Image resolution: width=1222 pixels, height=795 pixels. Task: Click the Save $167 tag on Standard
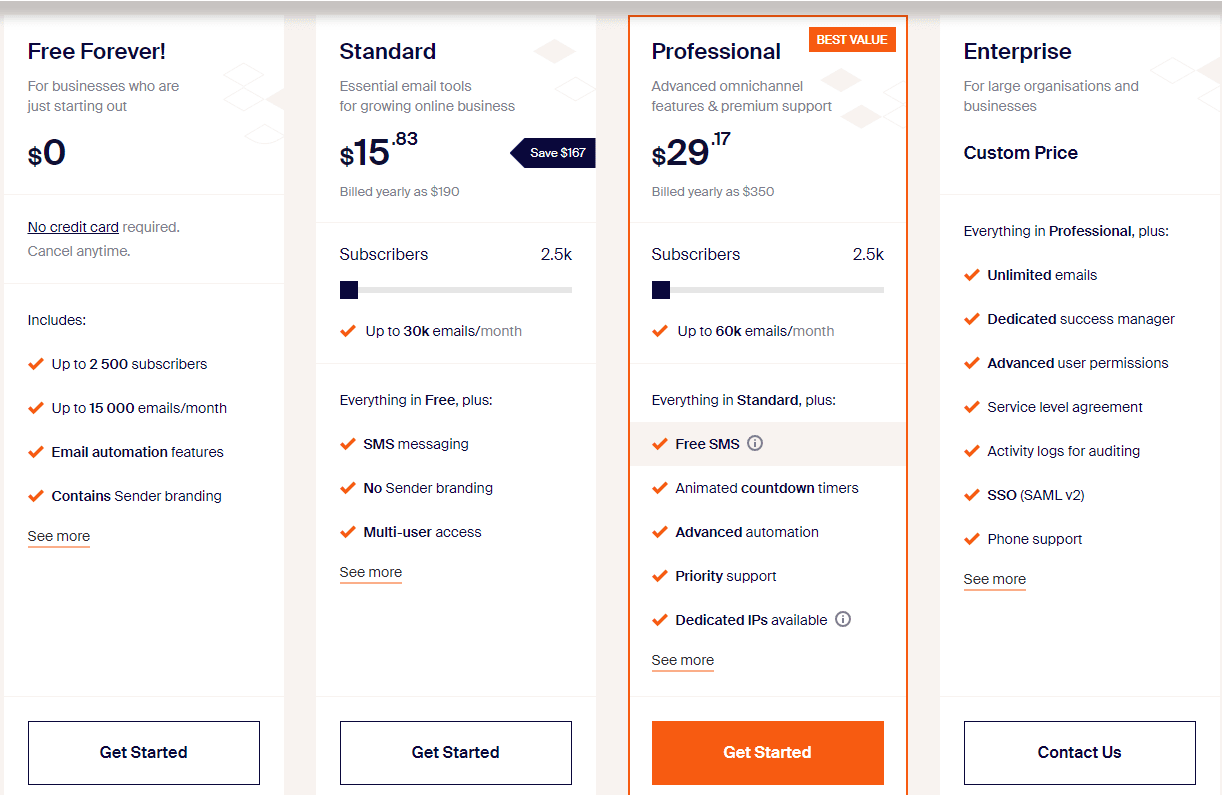click(553, 153)
